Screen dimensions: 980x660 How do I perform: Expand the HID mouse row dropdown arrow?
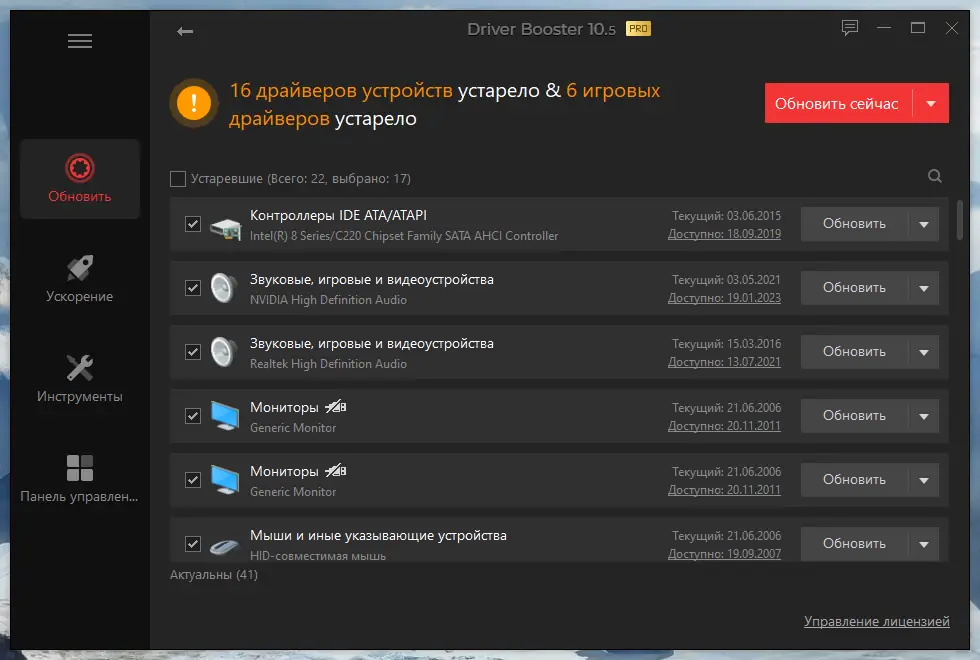tap(924, 544)
